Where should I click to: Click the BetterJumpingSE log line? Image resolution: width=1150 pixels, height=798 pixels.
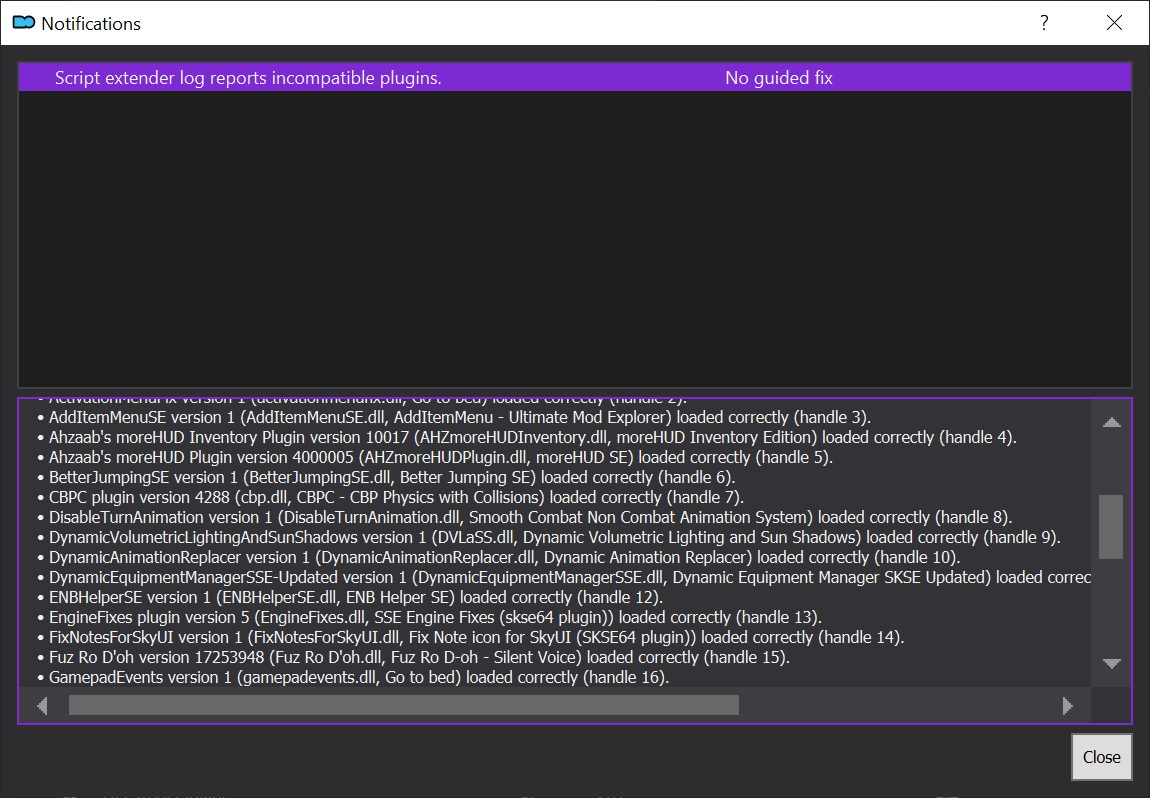coord(386,477)
